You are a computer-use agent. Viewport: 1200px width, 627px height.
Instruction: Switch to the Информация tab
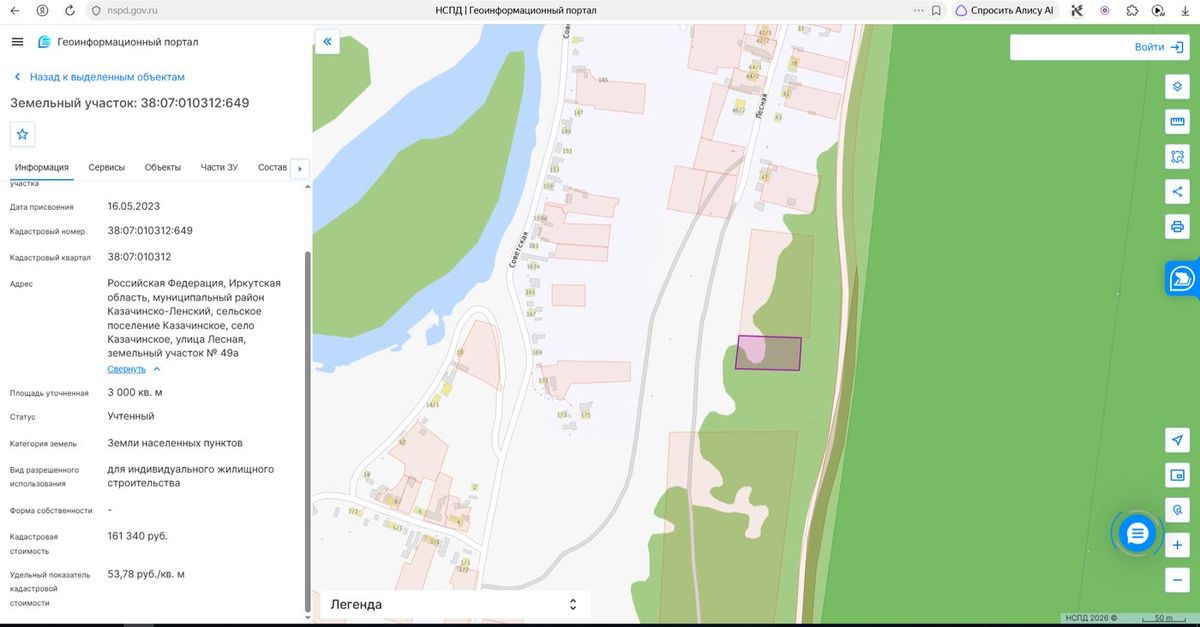41,167
